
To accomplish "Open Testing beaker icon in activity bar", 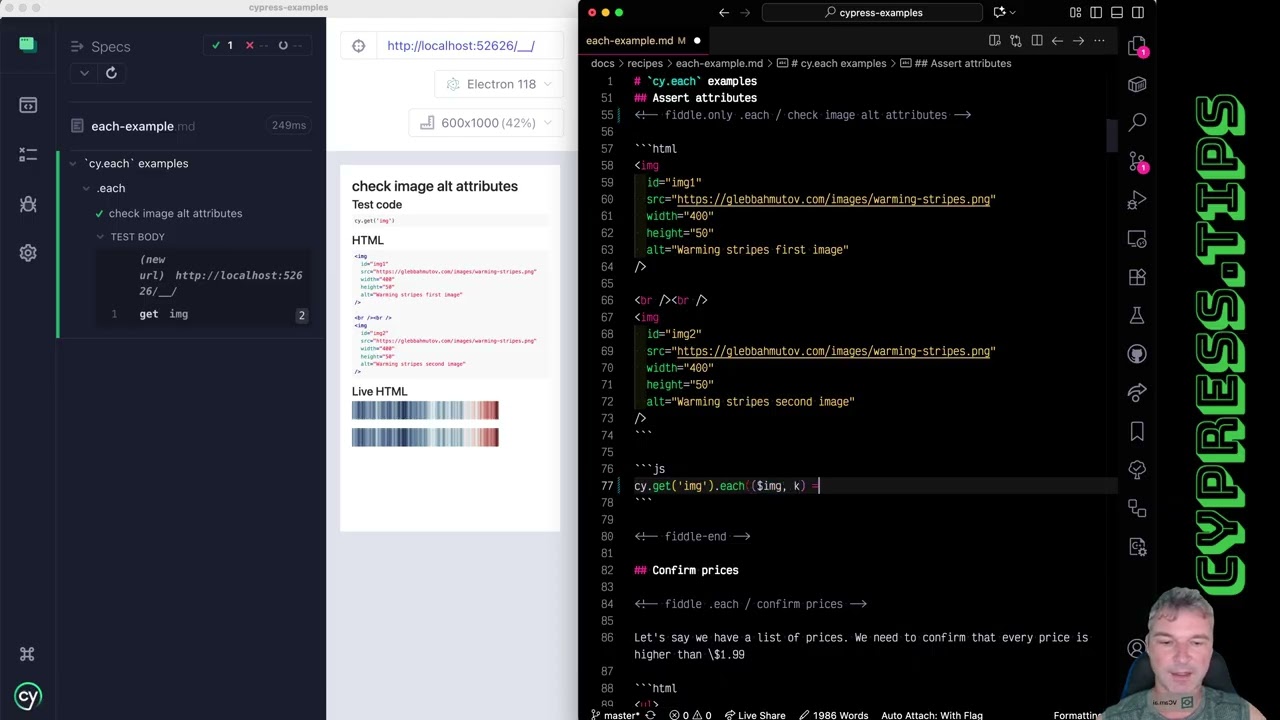I will [1137, 316].
